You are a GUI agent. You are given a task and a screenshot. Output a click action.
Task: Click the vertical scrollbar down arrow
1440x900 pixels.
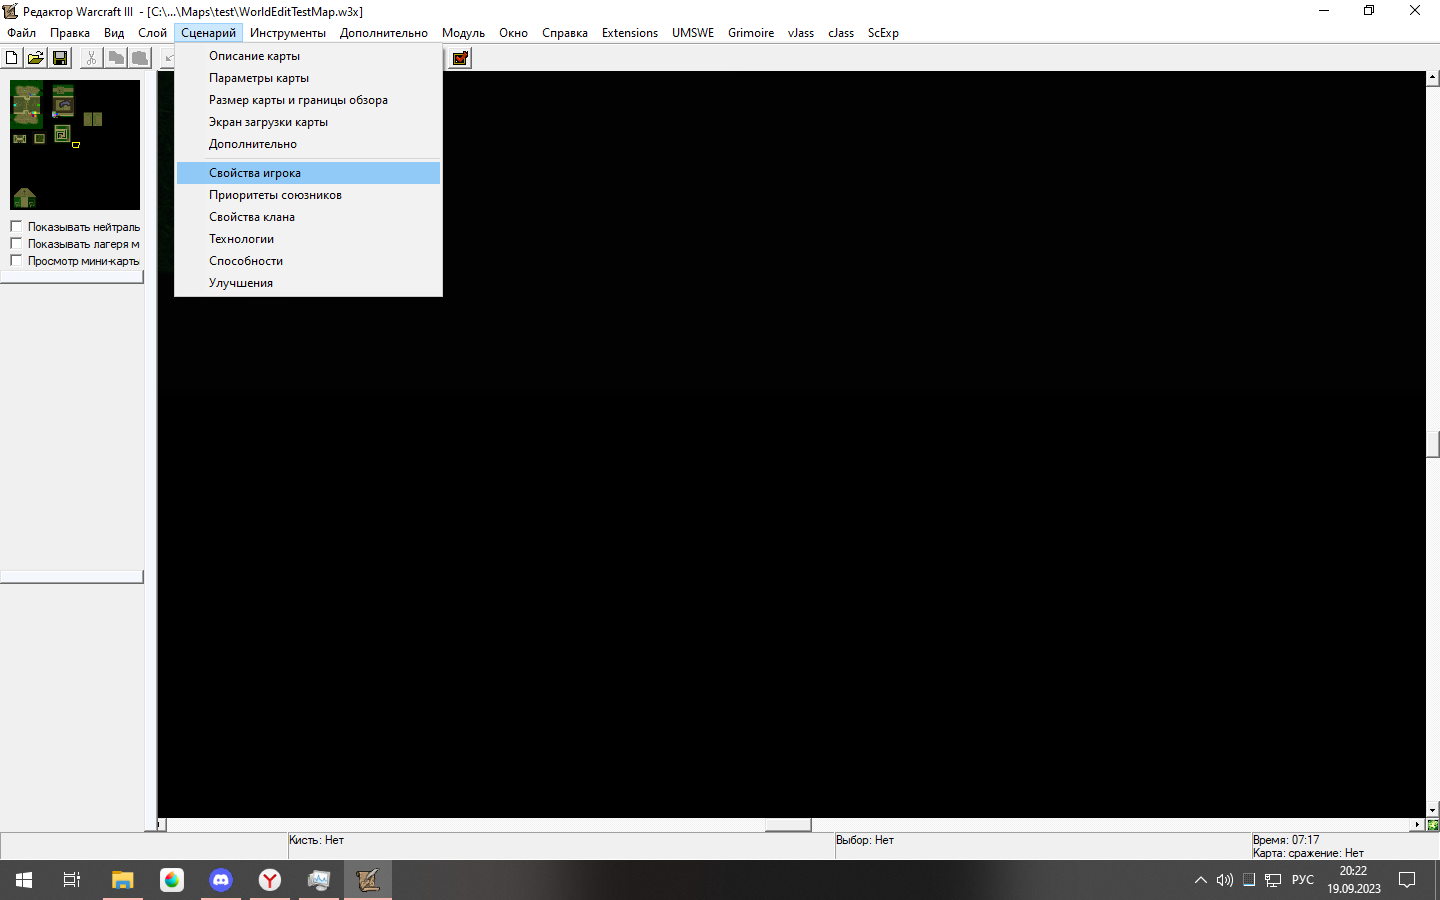click(1433, 811)
